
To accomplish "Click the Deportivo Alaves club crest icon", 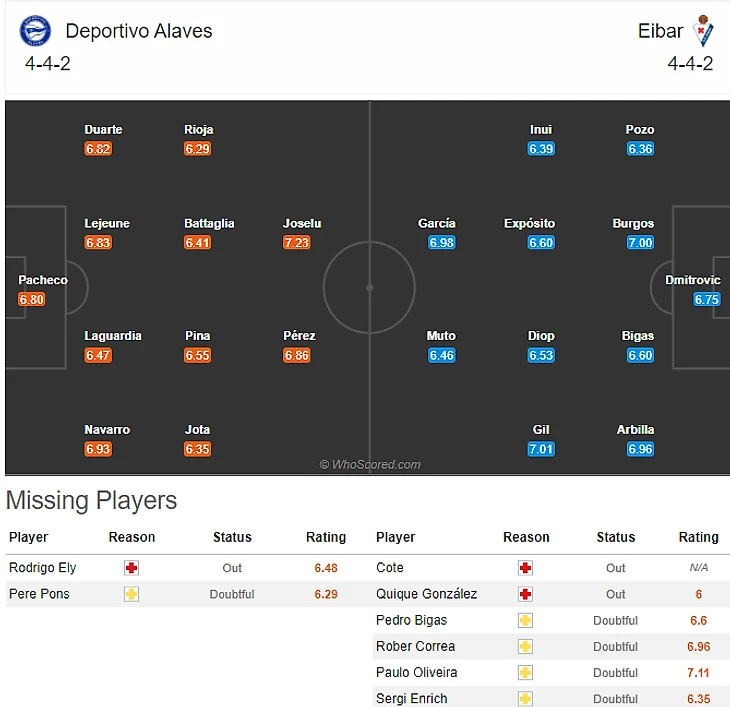I will coord(35,31).
